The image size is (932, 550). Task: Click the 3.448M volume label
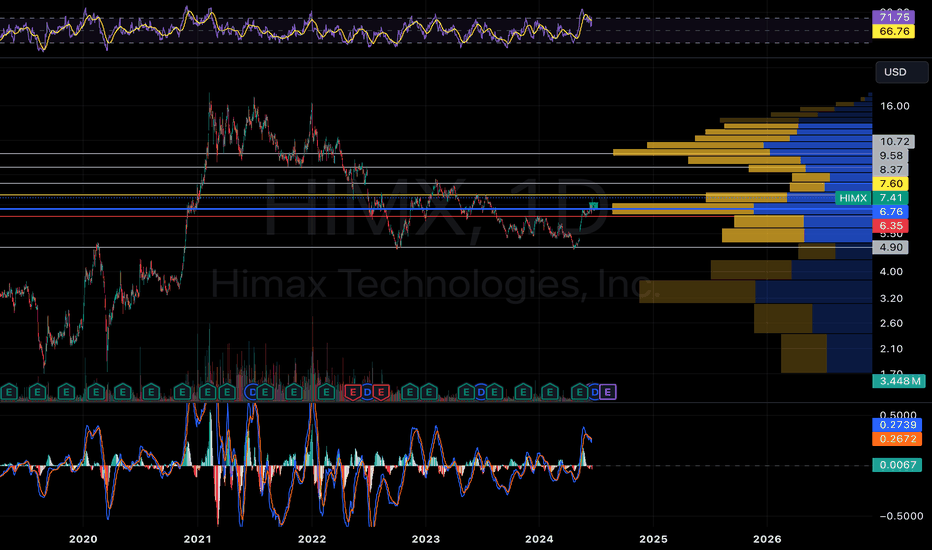point(899,381)
